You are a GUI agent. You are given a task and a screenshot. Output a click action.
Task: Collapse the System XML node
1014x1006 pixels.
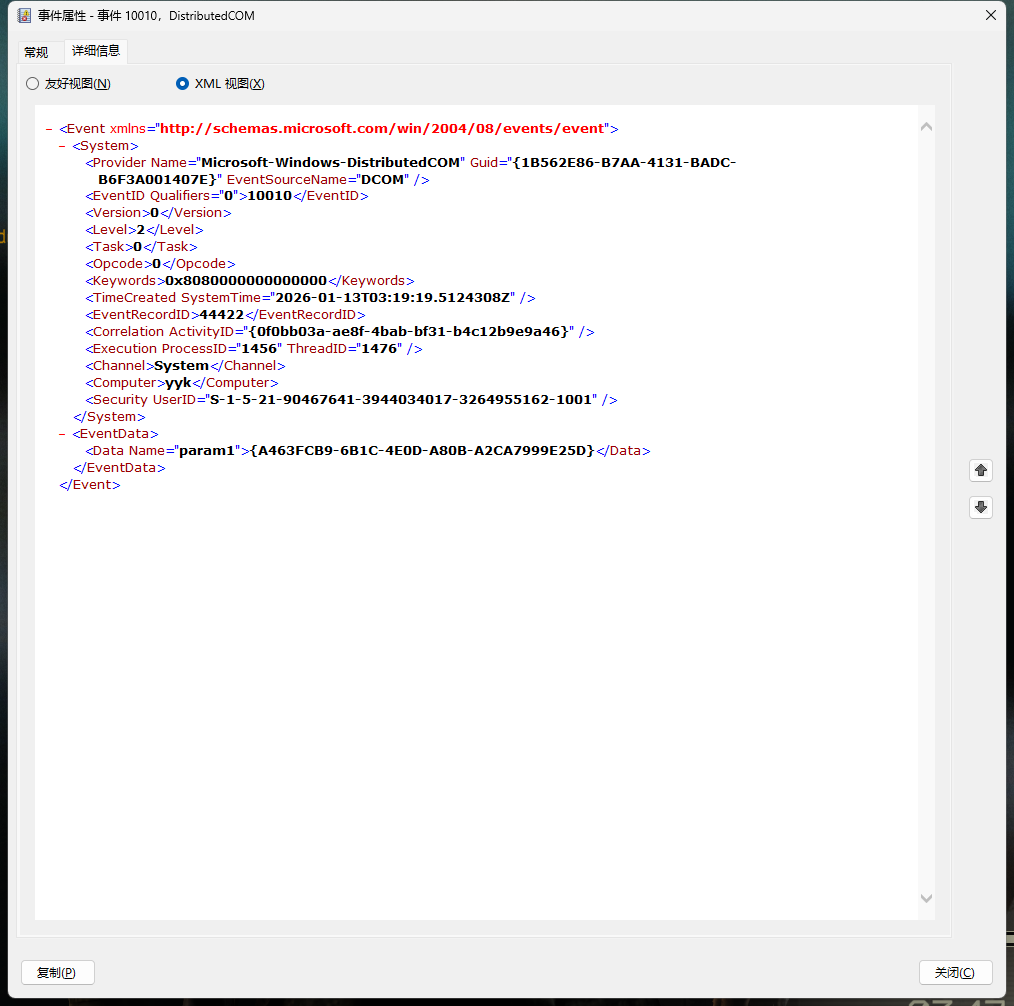(62, 146)
